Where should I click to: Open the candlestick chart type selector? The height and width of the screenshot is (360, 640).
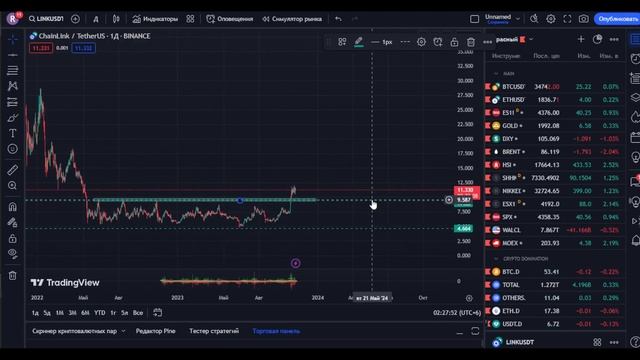pos(116,19)
